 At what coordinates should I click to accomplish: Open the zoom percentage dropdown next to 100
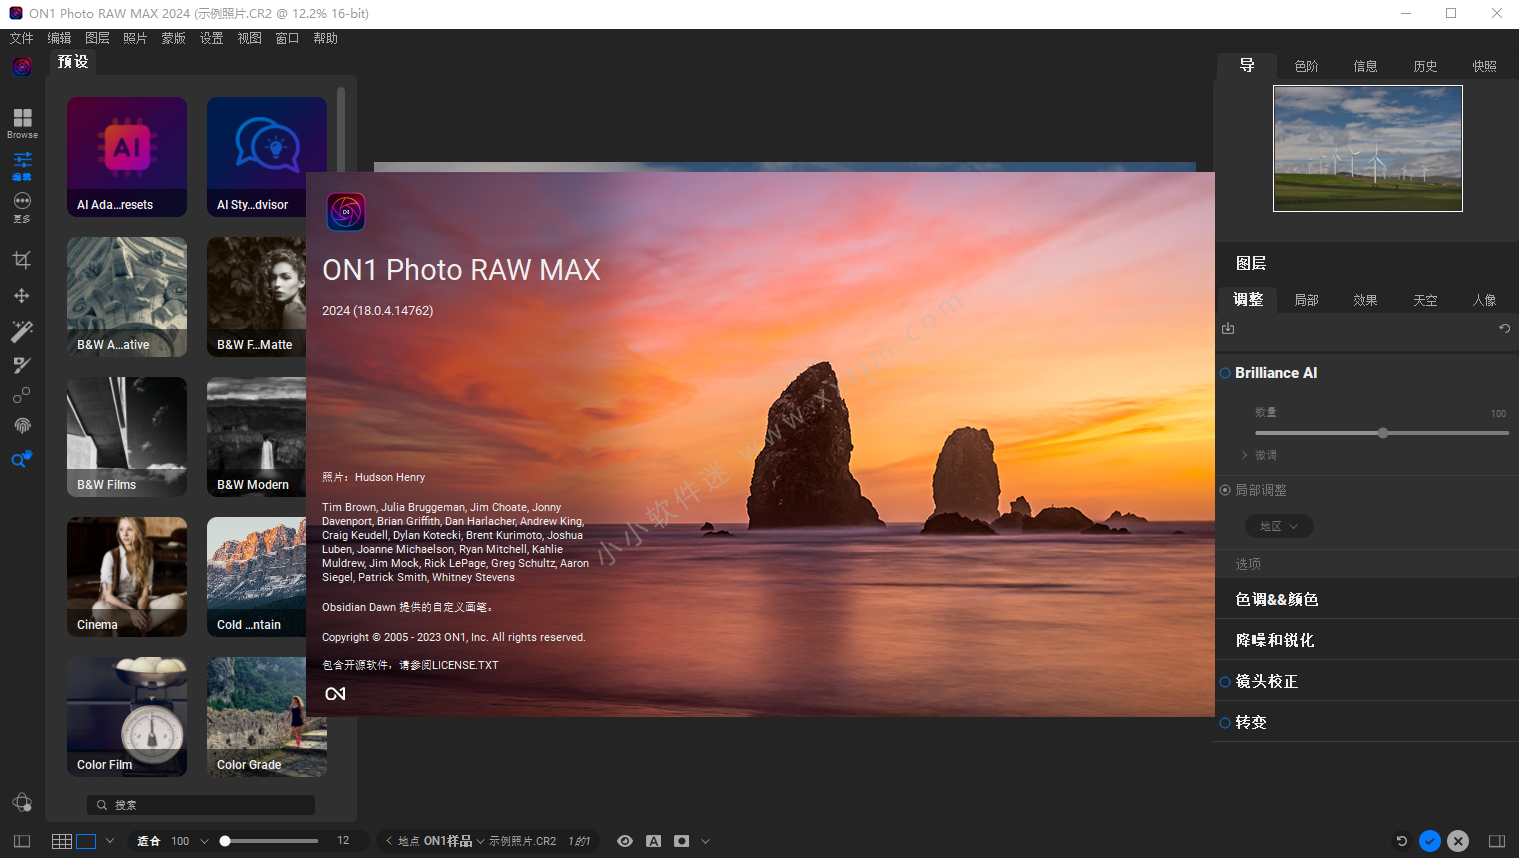[x=204, y=841]
